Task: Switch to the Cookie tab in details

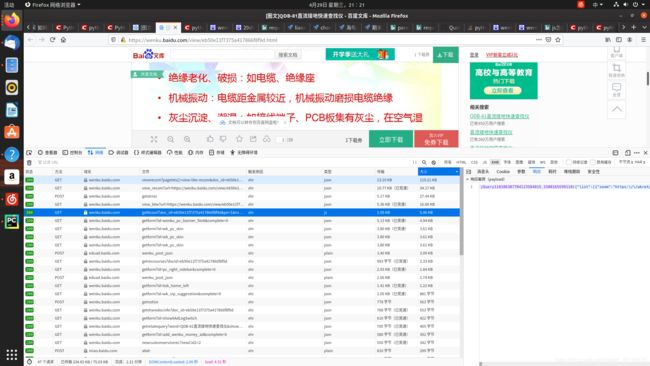Action: [x=503, y=172]
